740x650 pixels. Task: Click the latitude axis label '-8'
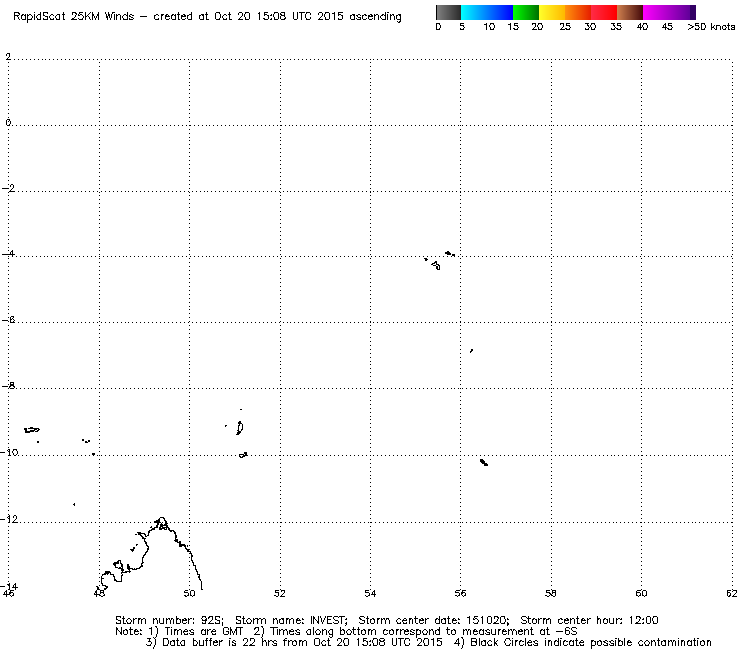[8, 386]
